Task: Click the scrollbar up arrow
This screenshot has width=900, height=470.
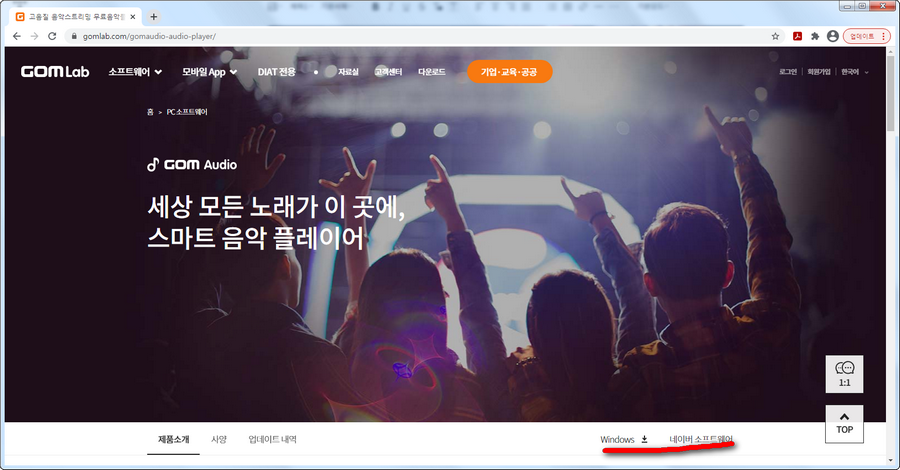Action: (x=890, y=52)
